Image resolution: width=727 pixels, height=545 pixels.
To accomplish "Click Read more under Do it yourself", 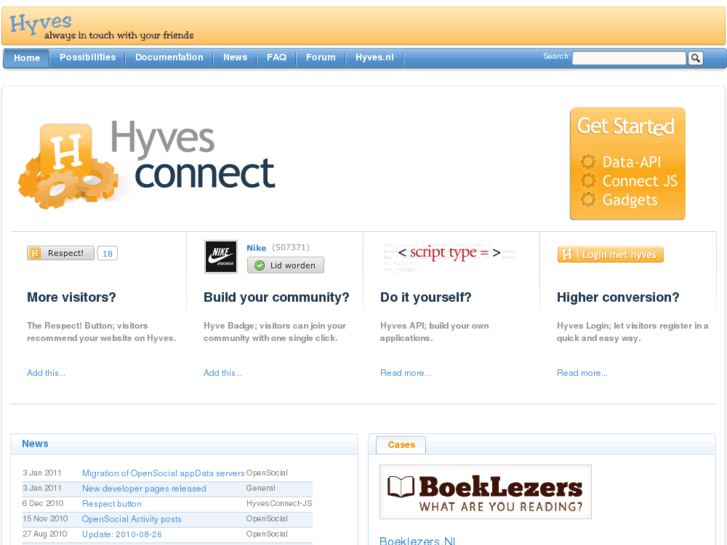I will 406,373.
